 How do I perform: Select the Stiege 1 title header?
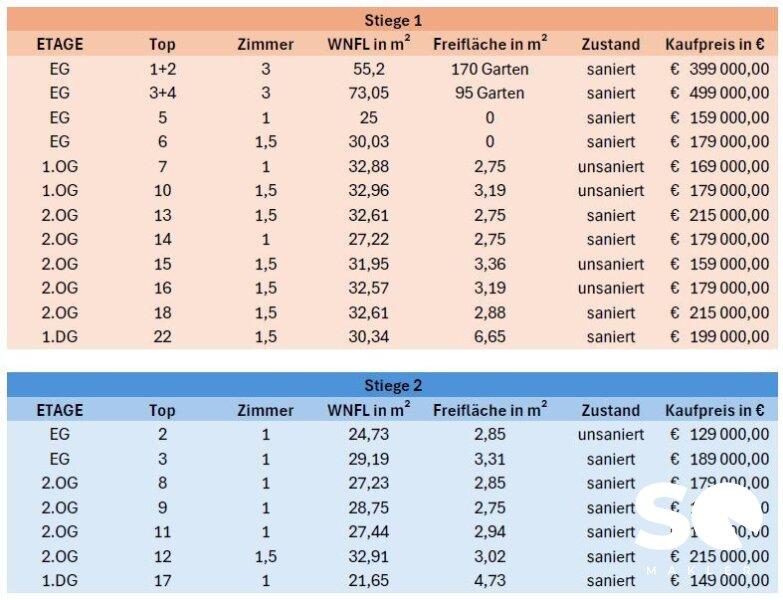click(x=393, y=21)
